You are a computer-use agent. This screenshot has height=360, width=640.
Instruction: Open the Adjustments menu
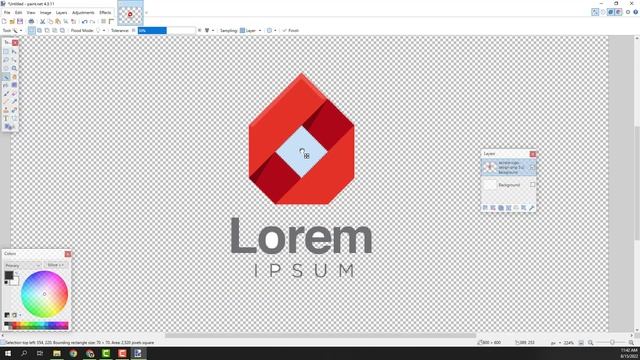[x=83, y=13]
